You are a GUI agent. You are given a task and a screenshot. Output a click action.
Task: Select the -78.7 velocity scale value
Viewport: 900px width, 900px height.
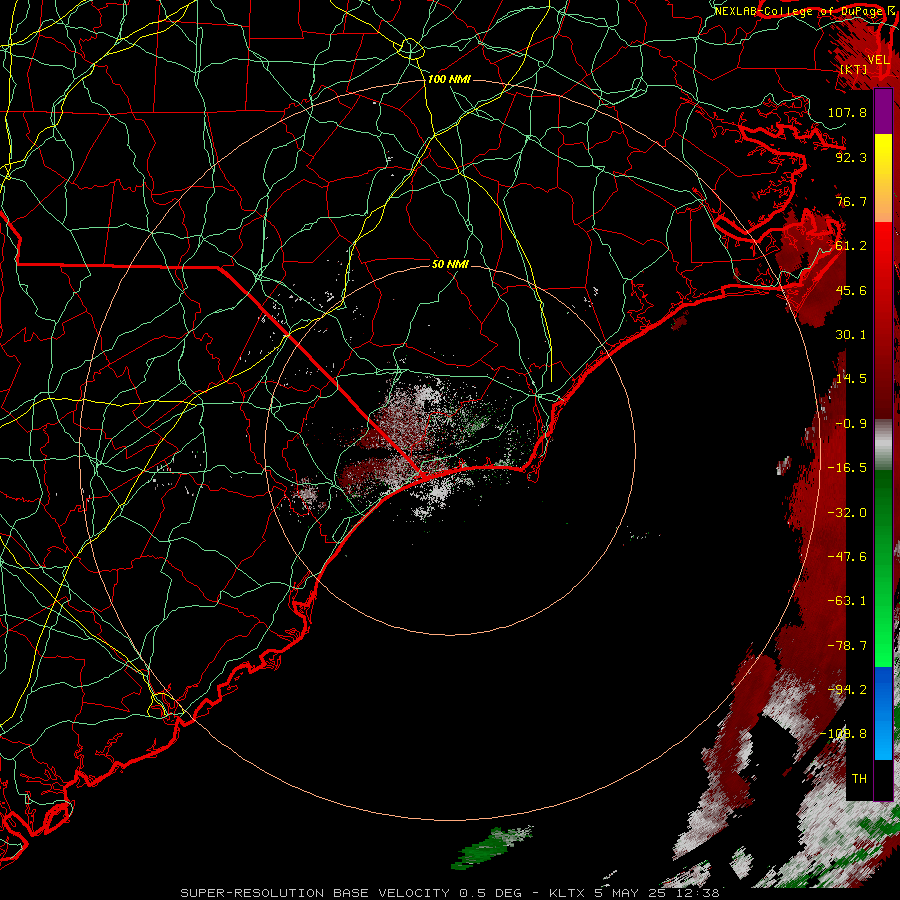point(847,646)
